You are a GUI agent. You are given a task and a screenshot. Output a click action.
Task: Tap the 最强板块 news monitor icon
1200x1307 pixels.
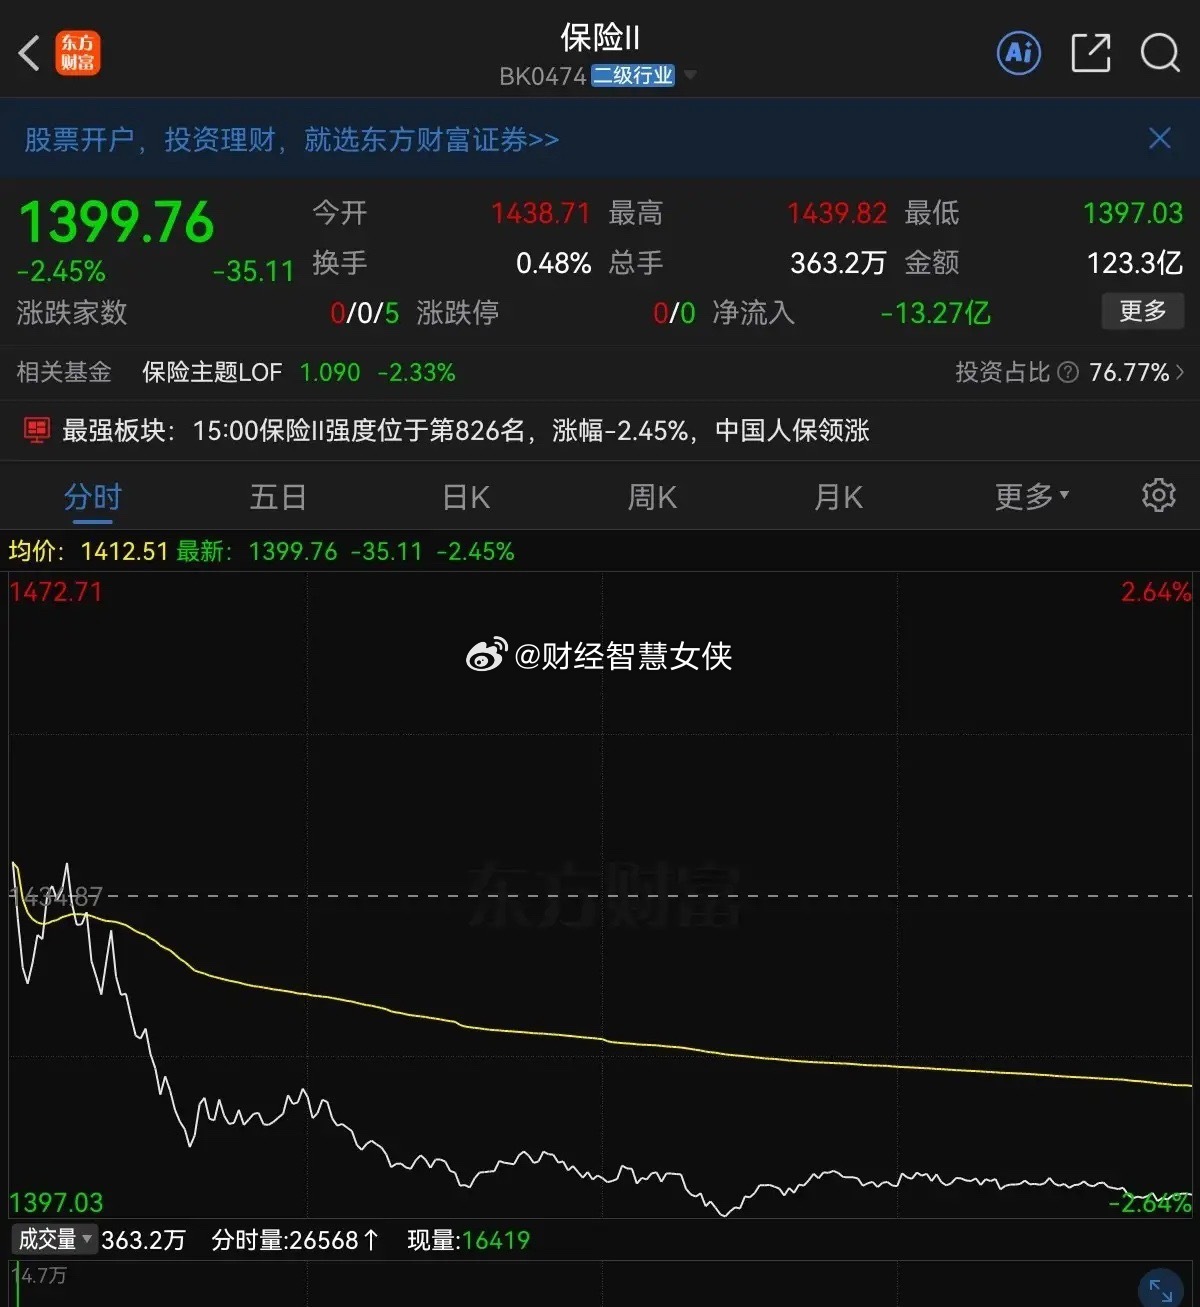click(x=37, y=431)
